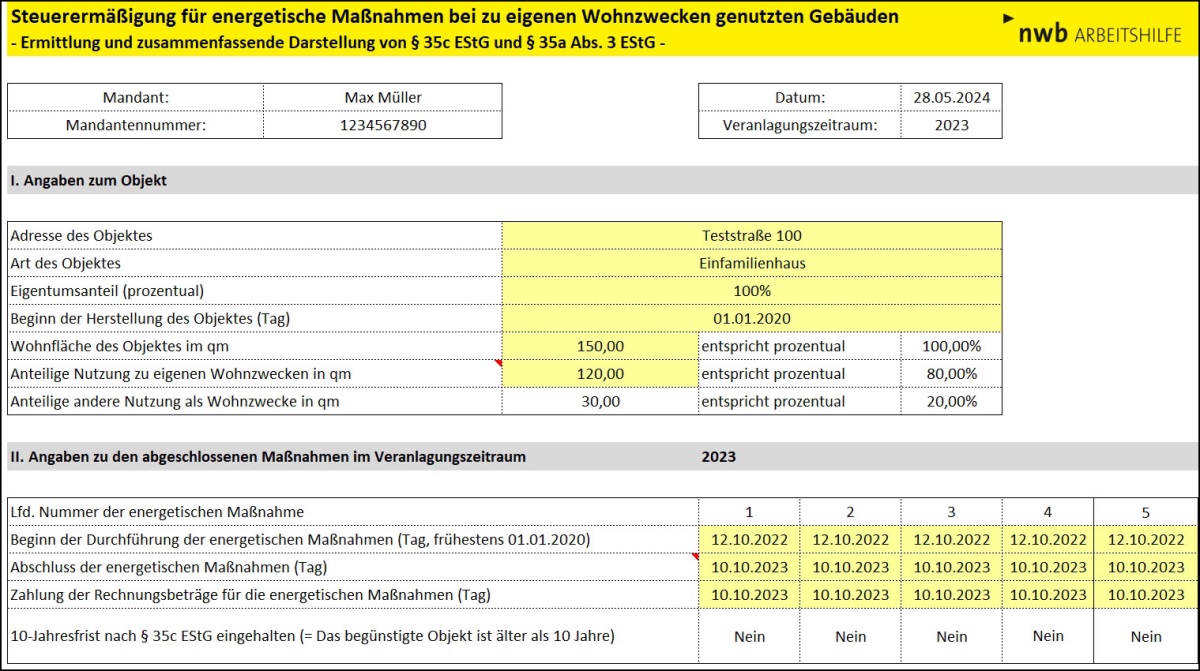Click the 'Nein' result under measure 2

tap(850, 636)
